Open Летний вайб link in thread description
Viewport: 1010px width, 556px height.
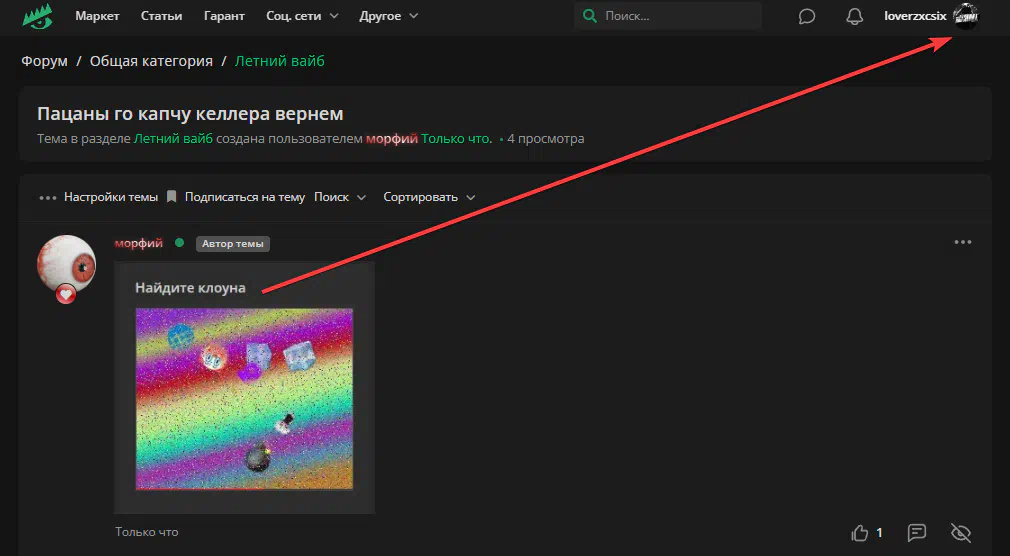tap(173, 139)
